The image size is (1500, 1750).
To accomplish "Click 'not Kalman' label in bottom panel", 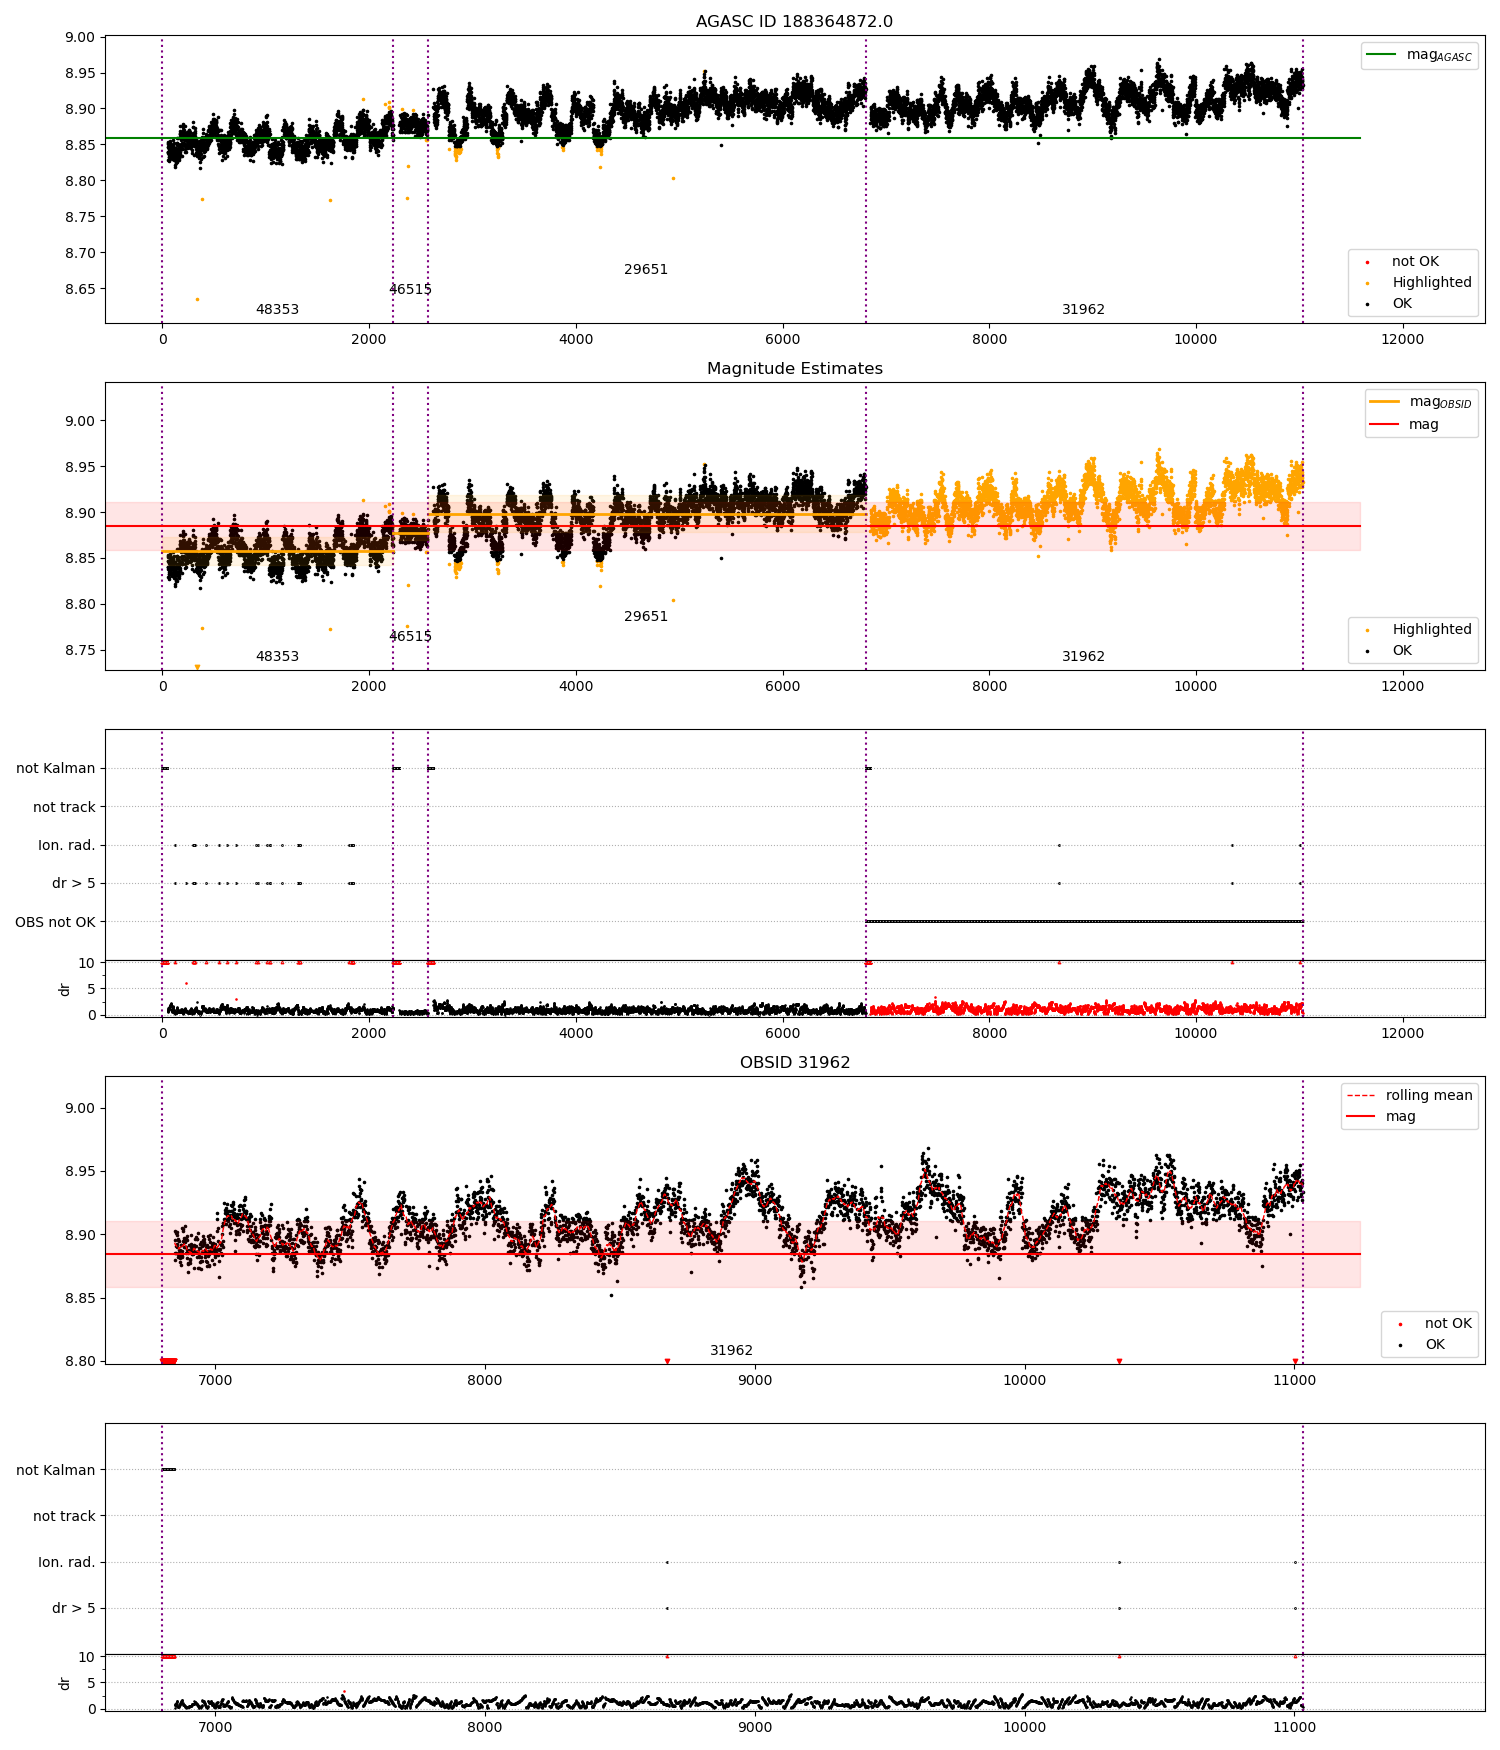I will coord(56,1470).
